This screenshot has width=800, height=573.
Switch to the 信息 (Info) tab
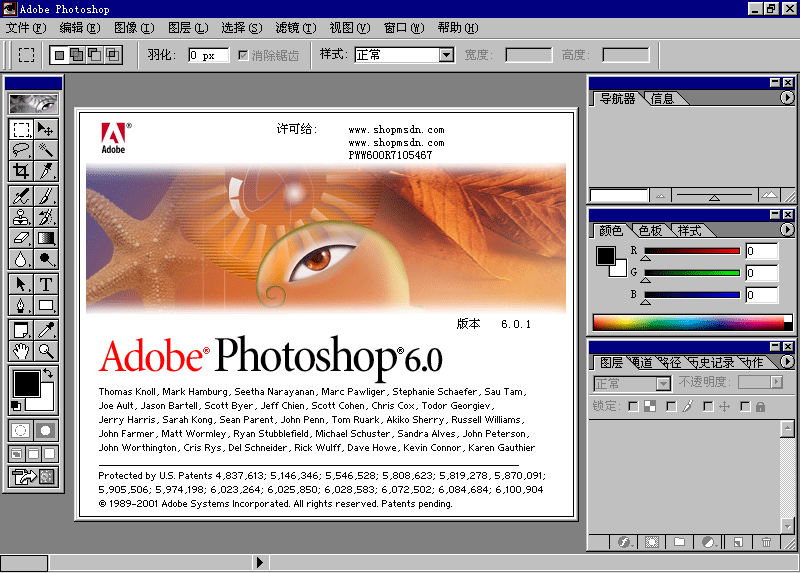click(662, 98)
